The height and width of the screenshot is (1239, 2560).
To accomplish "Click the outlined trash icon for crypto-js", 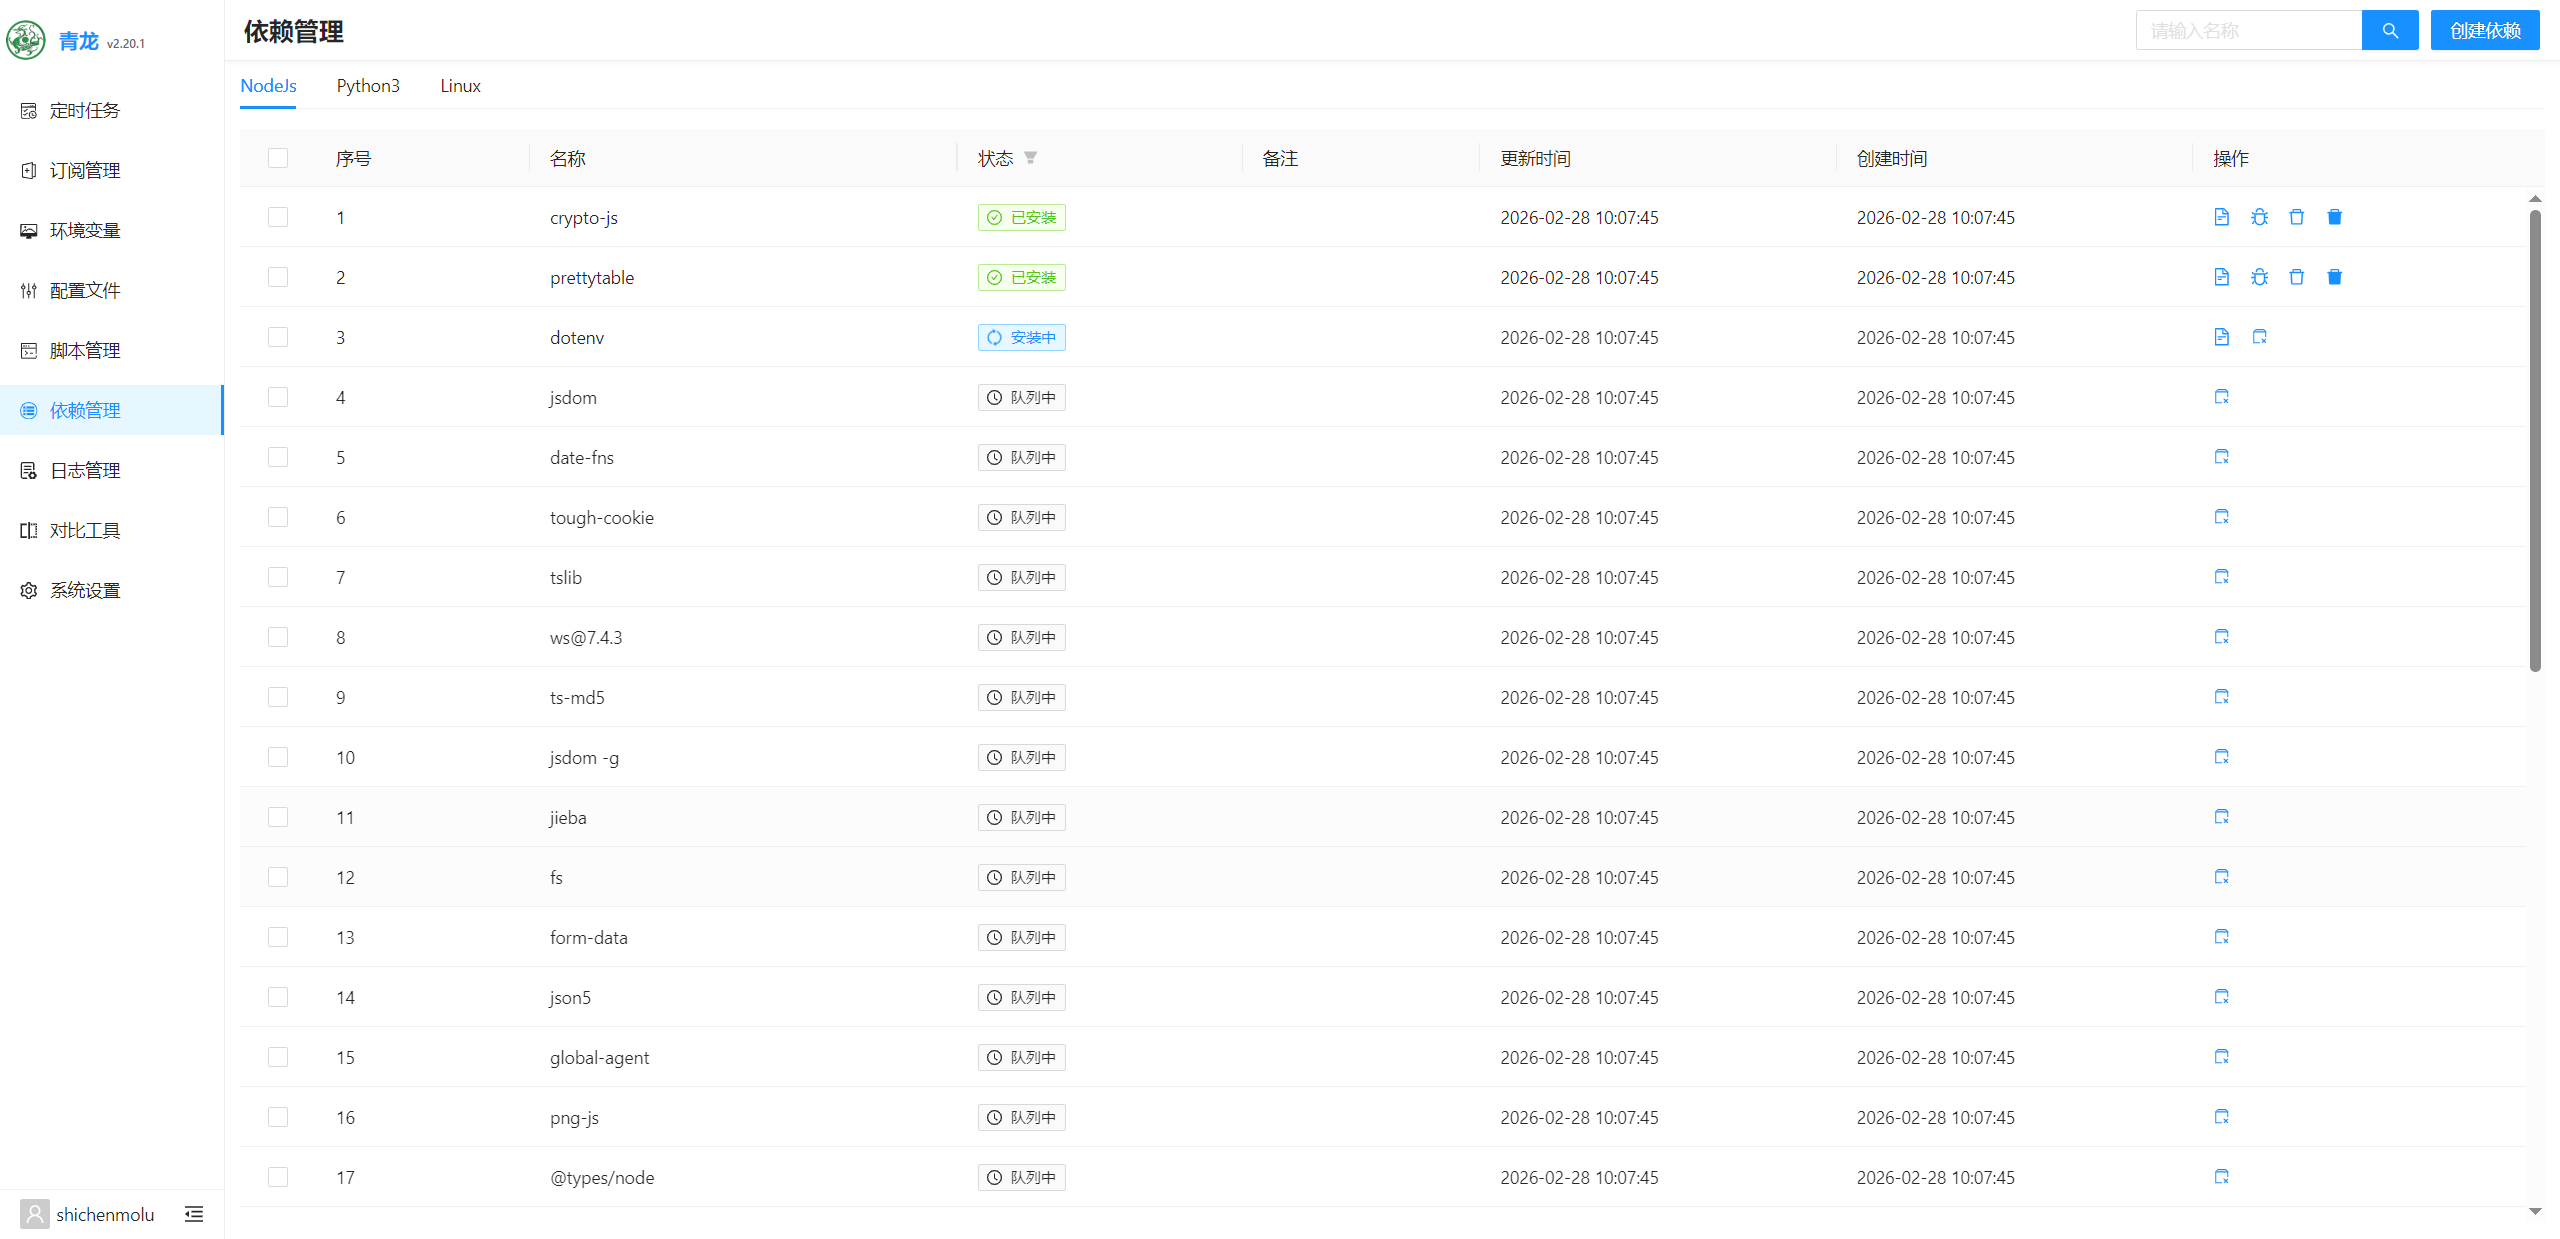I will 2297,217.
